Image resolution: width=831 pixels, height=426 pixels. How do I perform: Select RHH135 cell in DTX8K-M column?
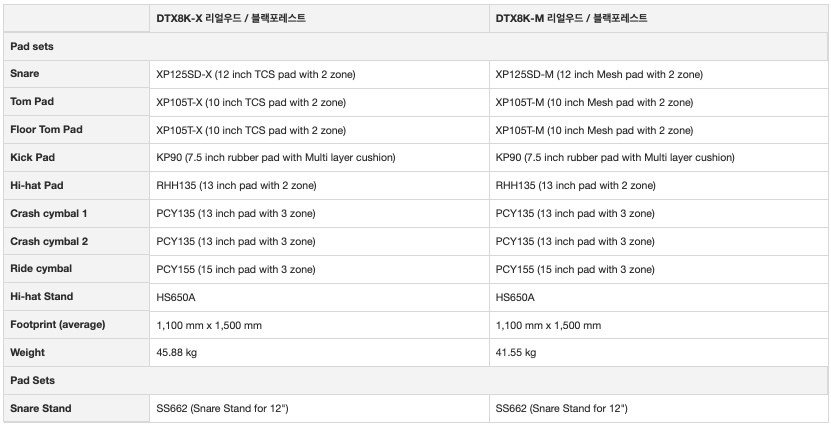tap(576, 185)
